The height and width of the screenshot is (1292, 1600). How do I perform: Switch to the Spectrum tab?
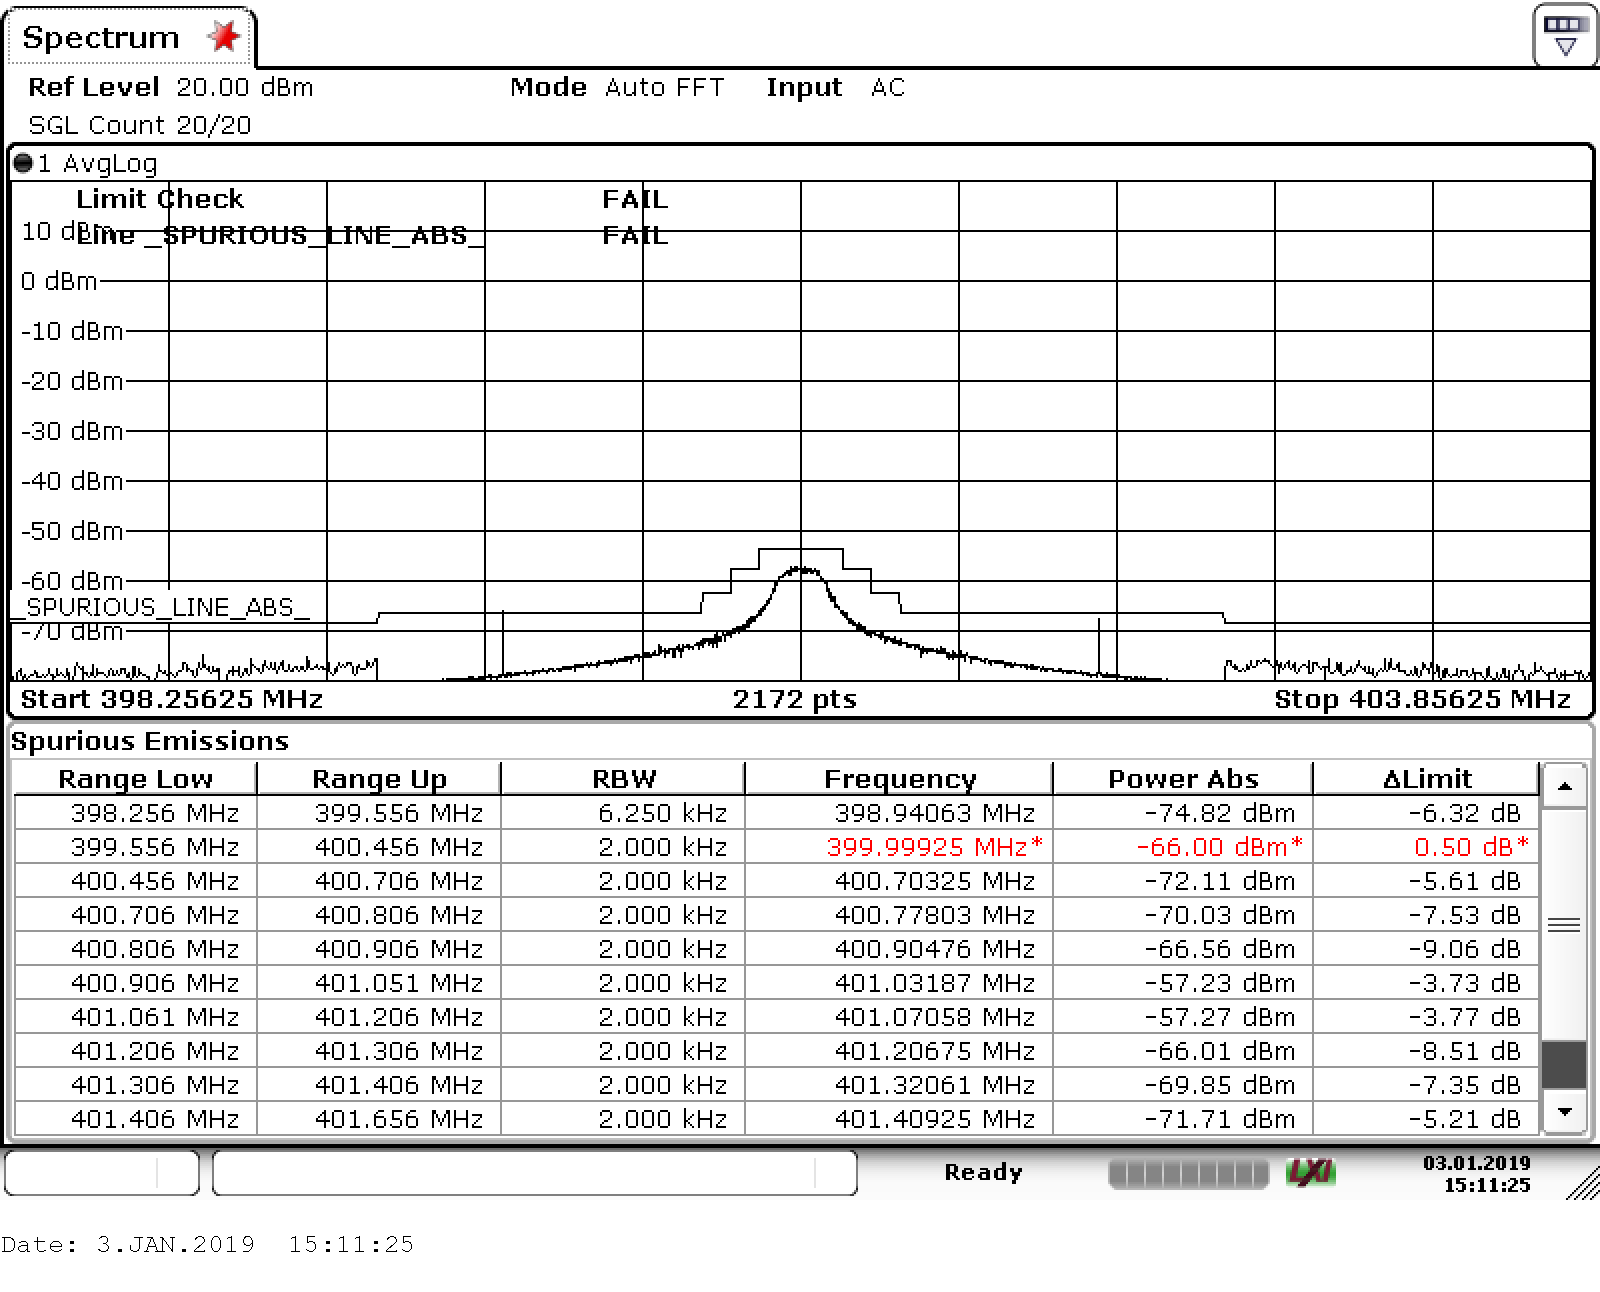click(x=103, y=36)
